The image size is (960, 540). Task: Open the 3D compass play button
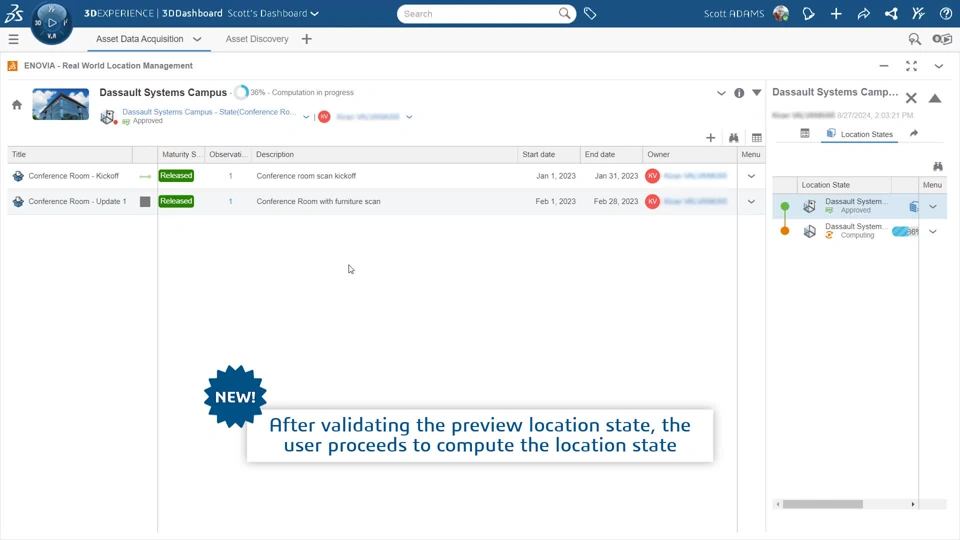(x=51, y=23)
